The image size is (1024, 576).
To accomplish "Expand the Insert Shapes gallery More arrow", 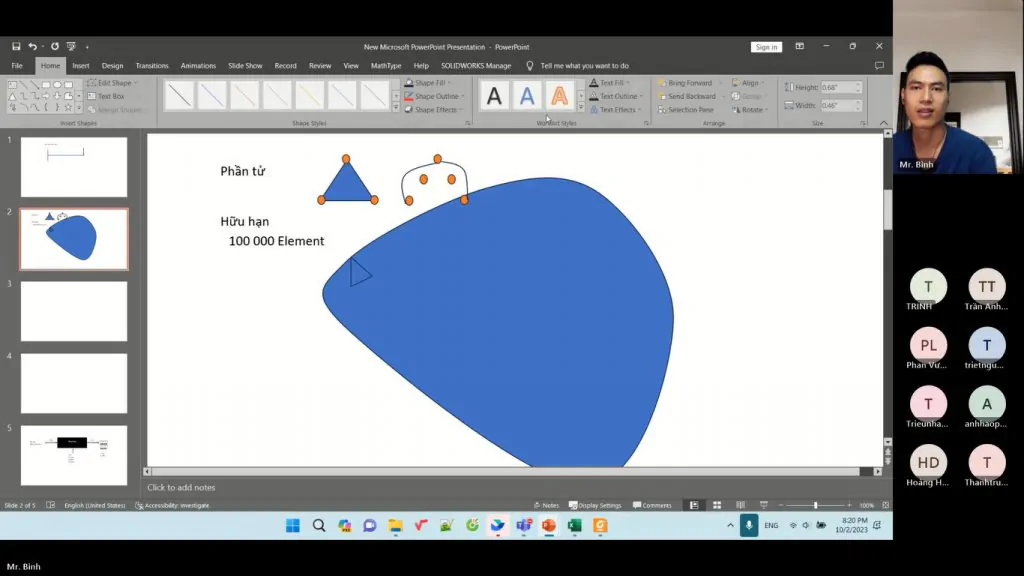I will pos(79,108).
